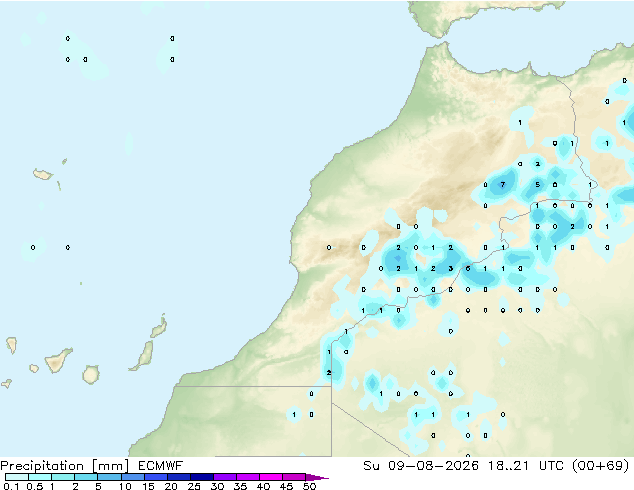Click the 25–30 mm navy legend swatch
Screen dimensions: 634x490
point(201,477)
